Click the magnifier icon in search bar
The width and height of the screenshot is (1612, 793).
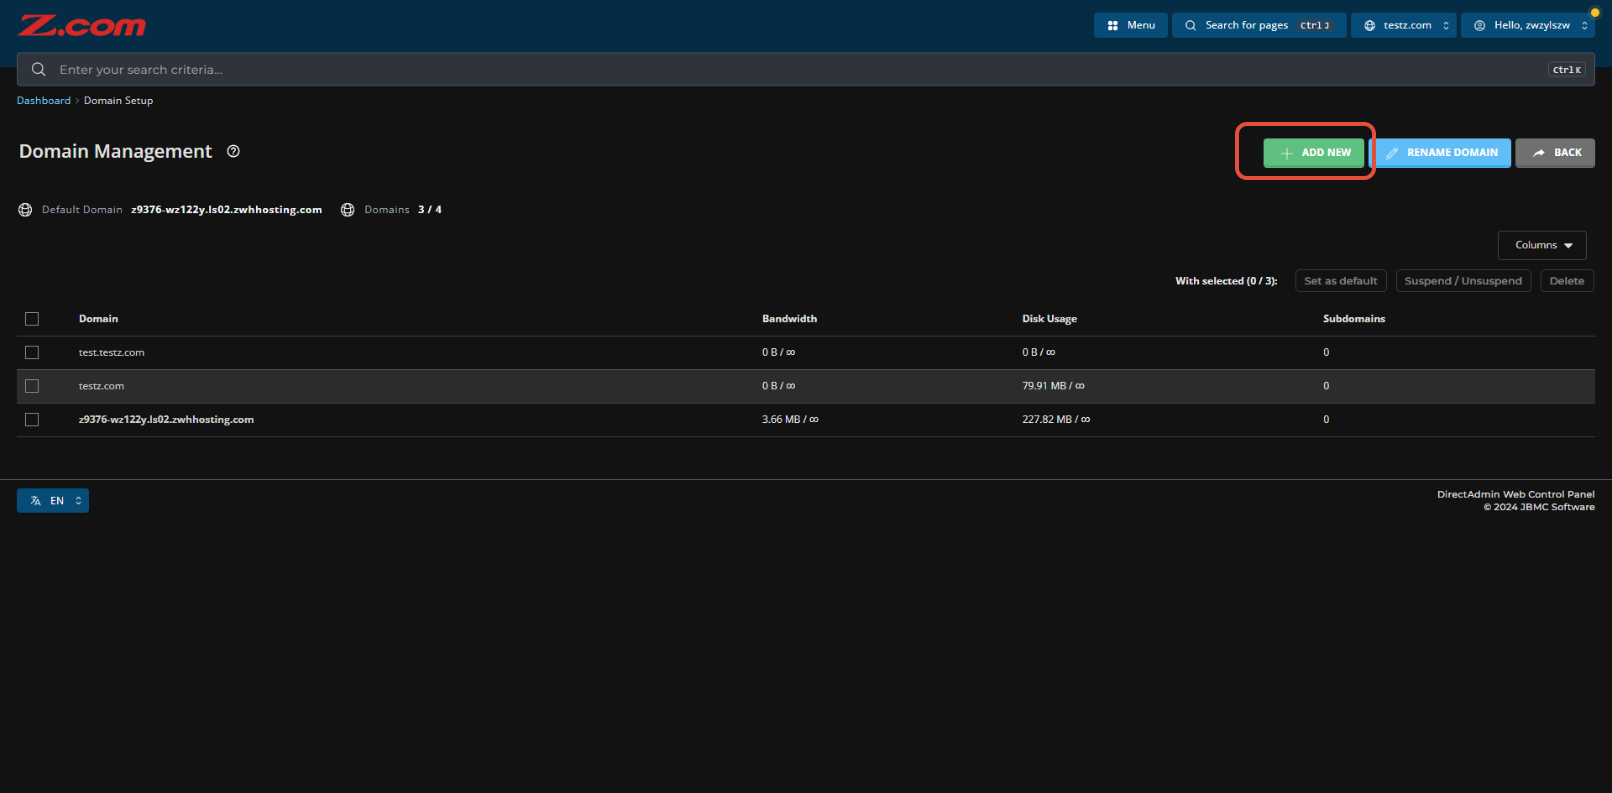38,69
